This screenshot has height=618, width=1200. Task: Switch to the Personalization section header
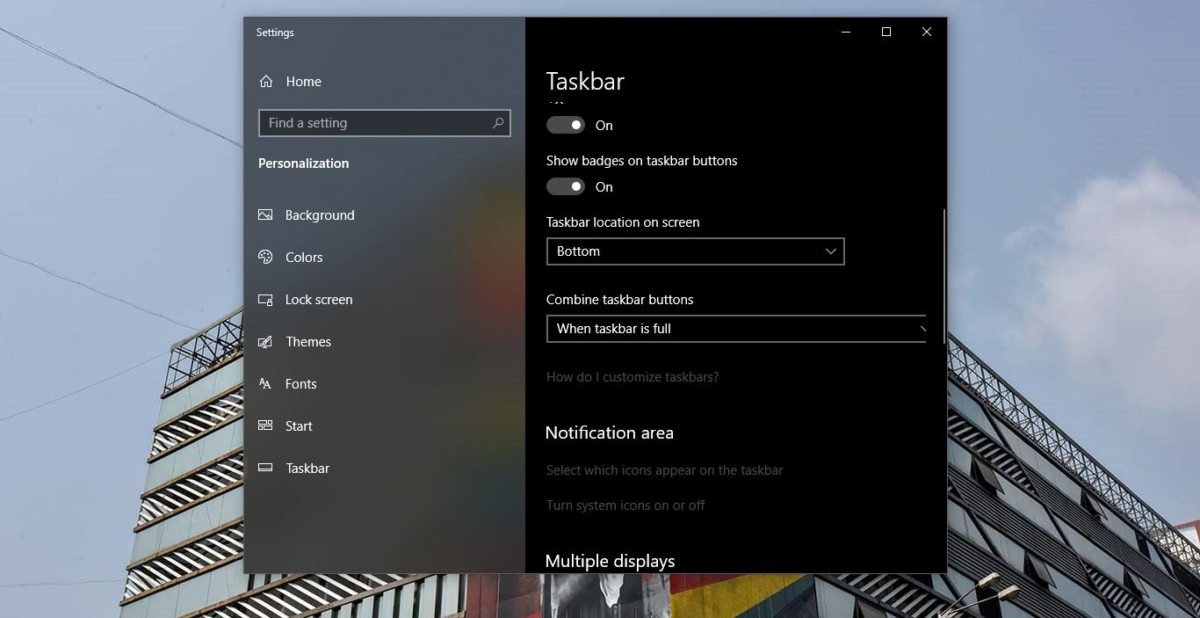pos(303,163)
